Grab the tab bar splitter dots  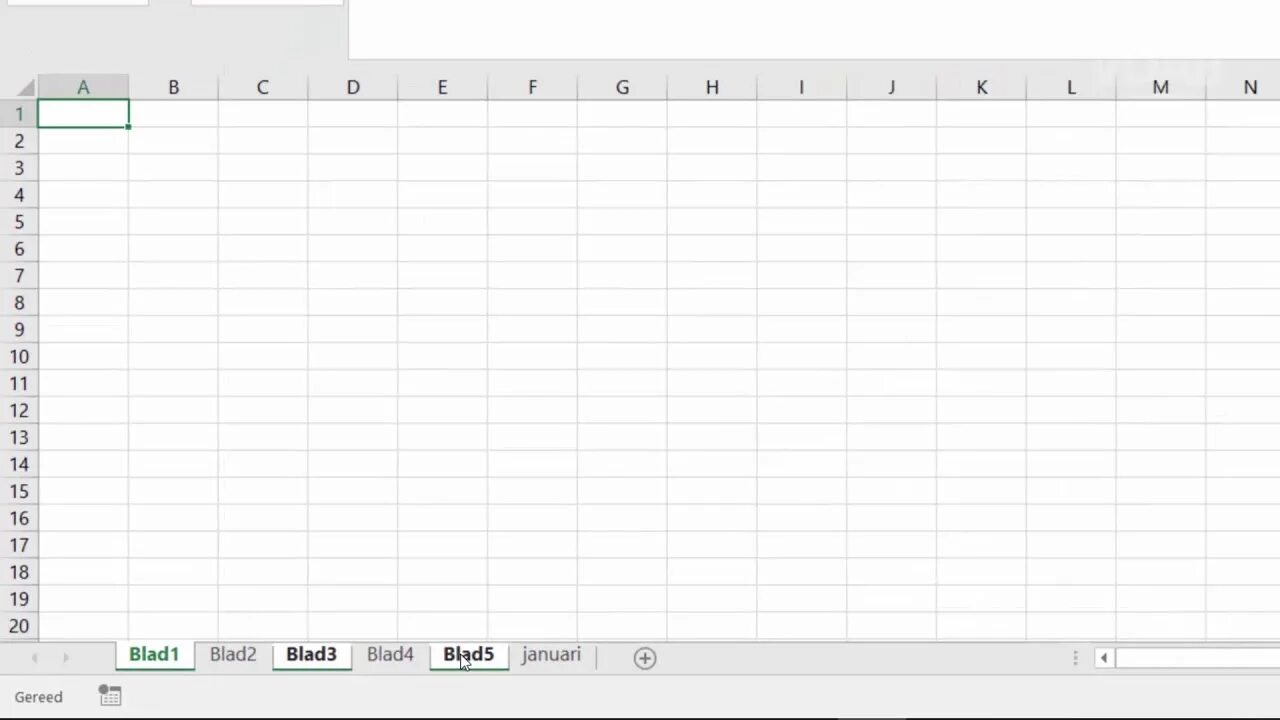point(1076,658)
